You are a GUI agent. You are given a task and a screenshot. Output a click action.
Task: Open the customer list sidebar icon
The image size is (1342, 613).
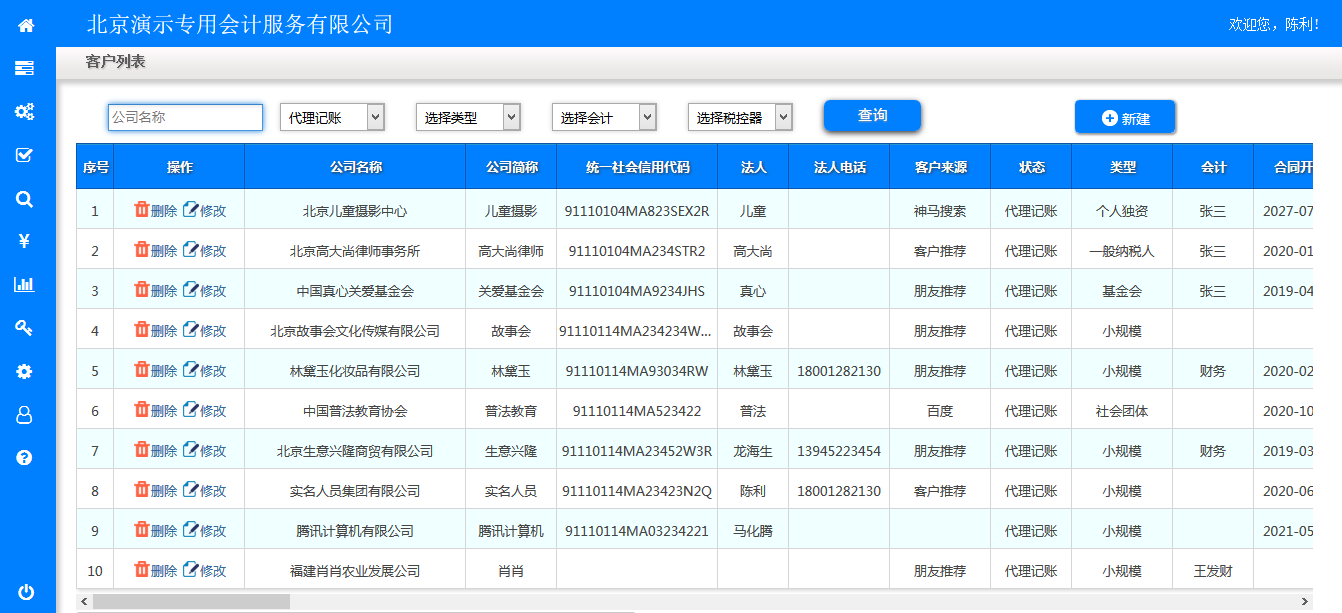(x=25, y=68)
